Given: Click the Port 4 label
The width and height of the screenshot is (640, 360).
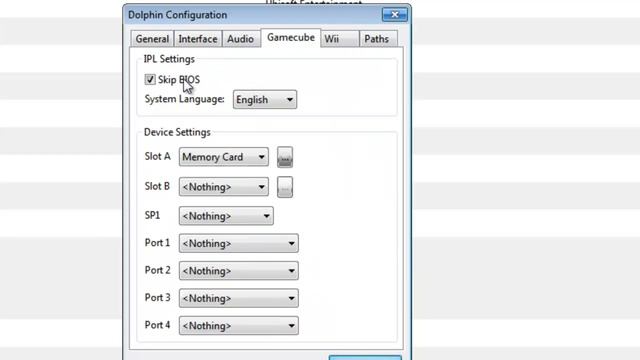Looking at the screenshot, I should 158,325.
